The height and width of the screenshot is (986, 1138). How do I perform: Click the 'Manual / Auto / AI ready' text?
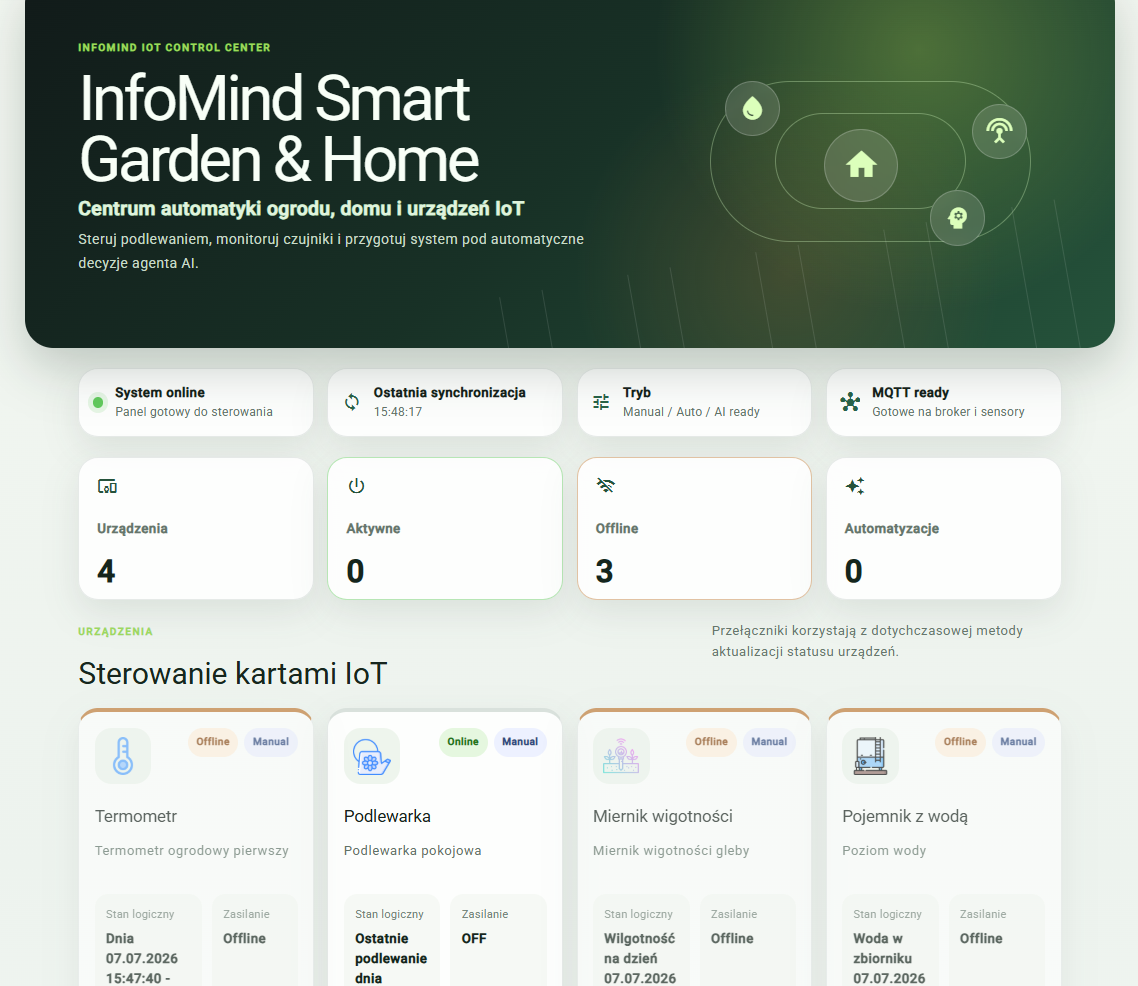point(691,412)
